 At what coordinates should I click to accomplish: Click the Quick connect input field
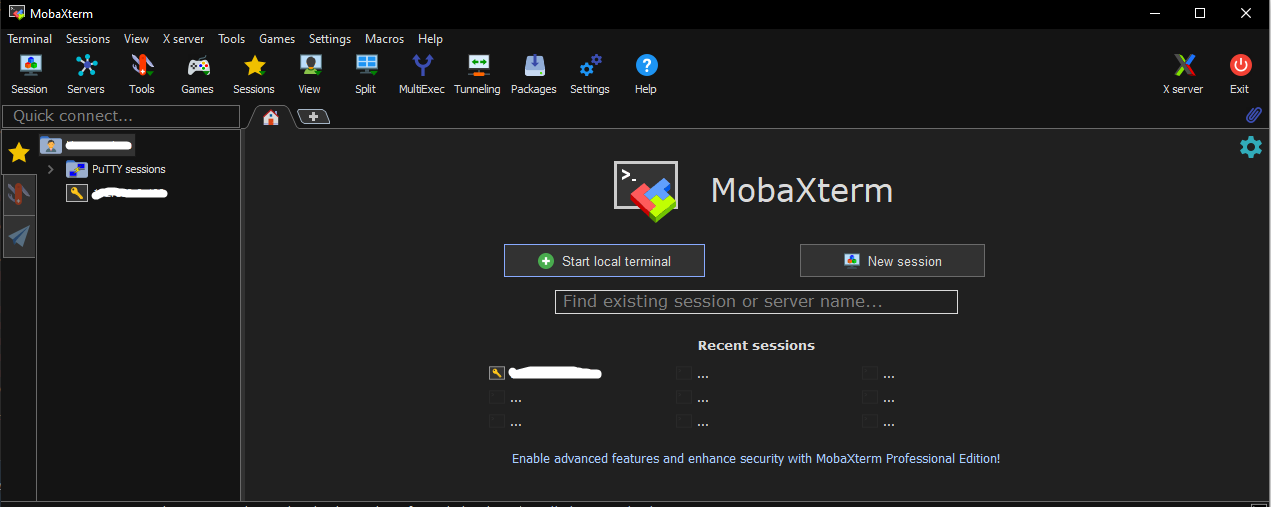pyautogui.click(x=121, y=116)
